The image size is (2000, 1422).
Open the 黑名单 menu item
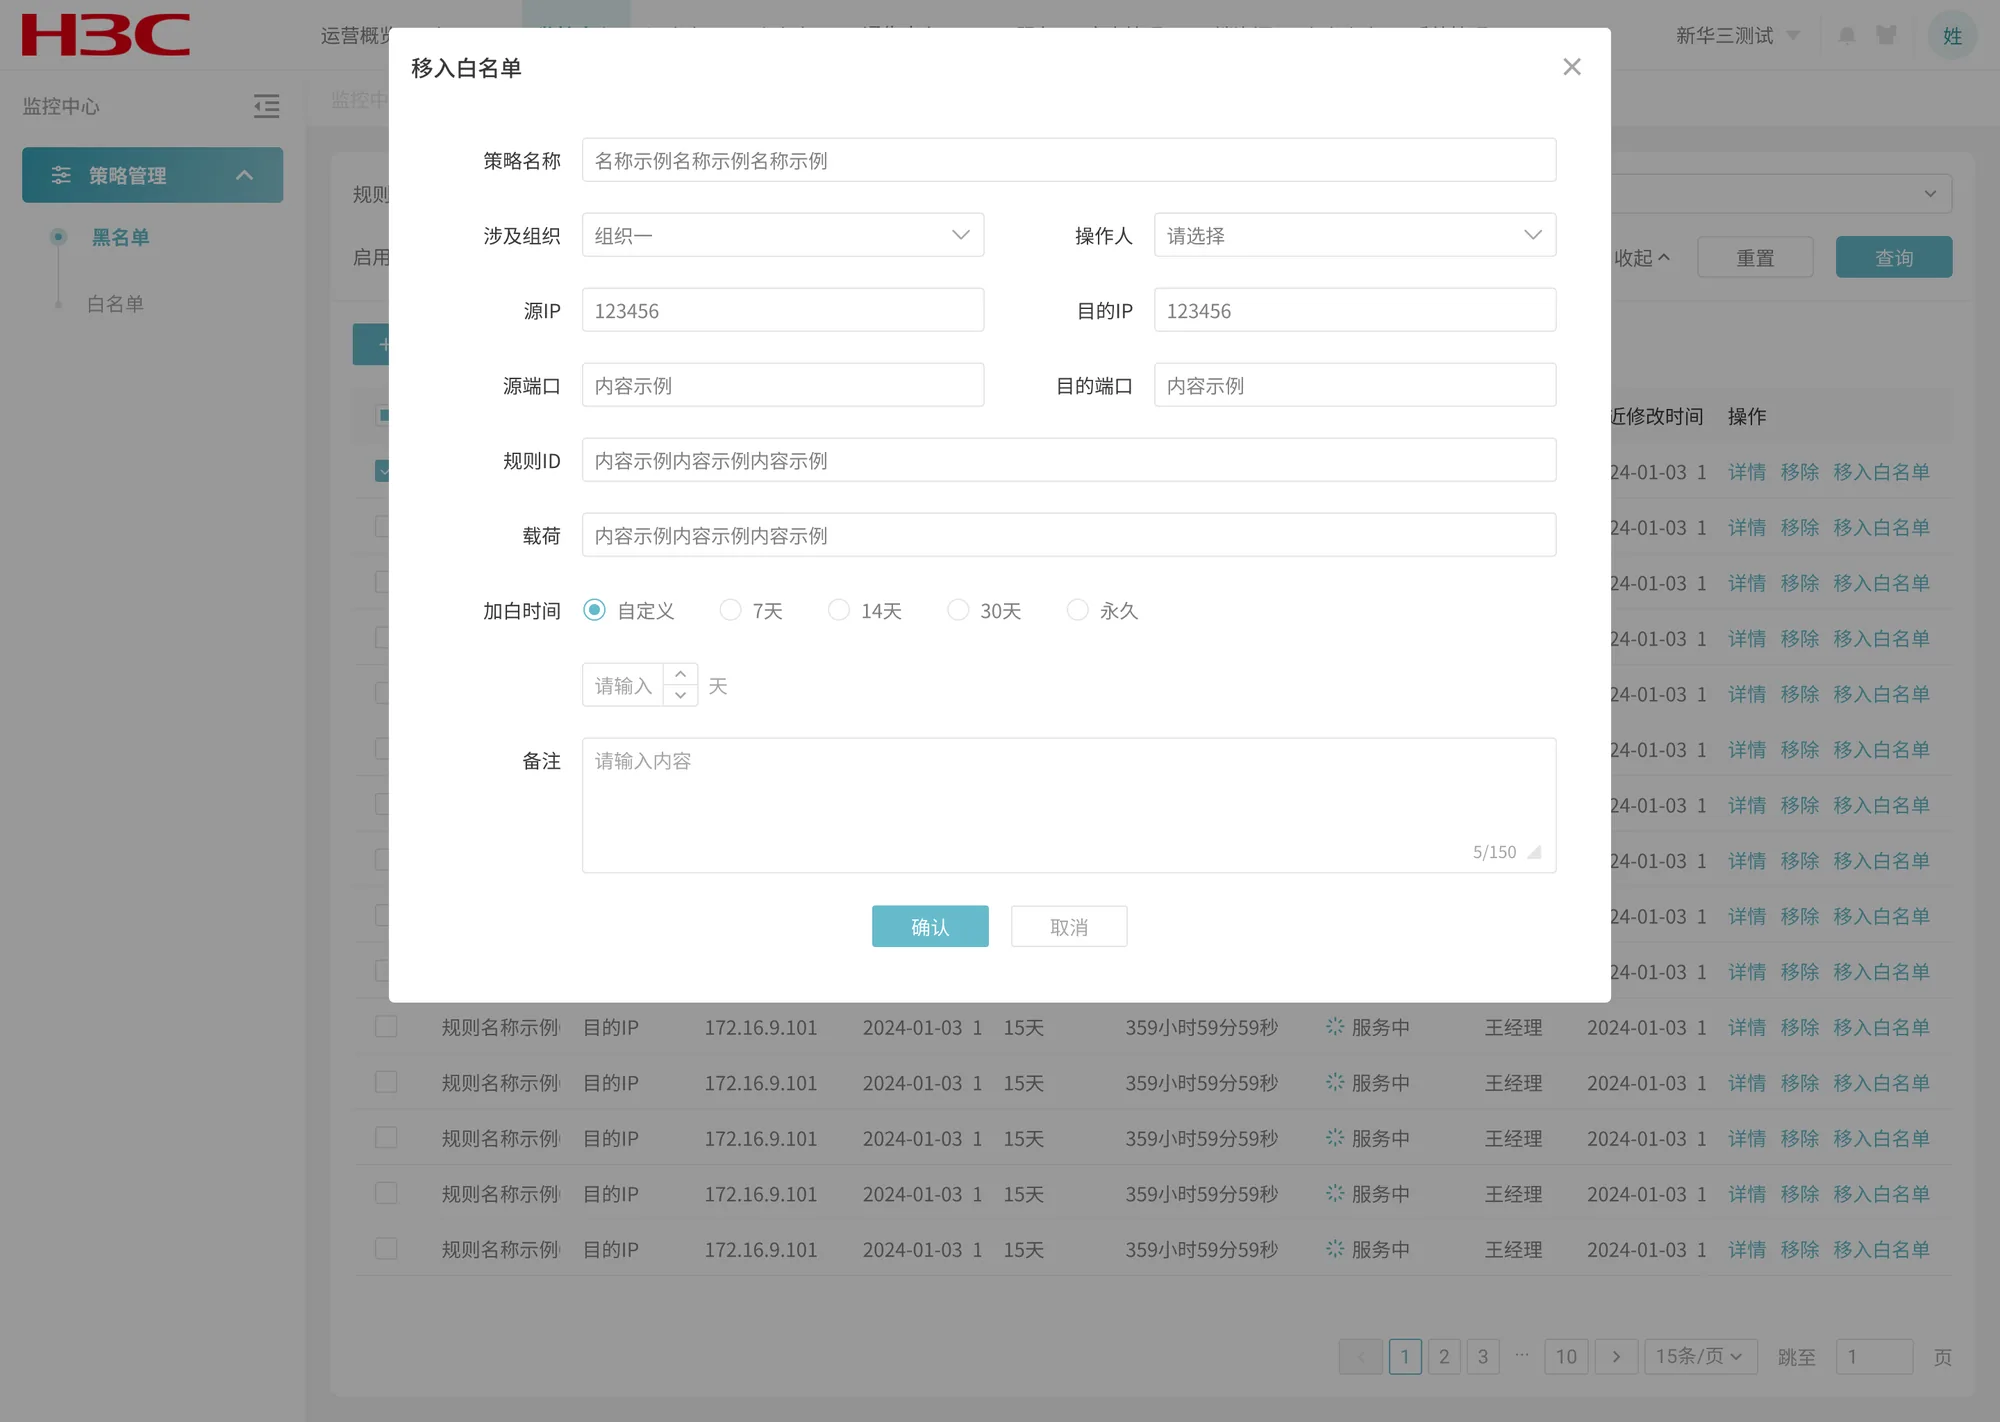[120, 237]
